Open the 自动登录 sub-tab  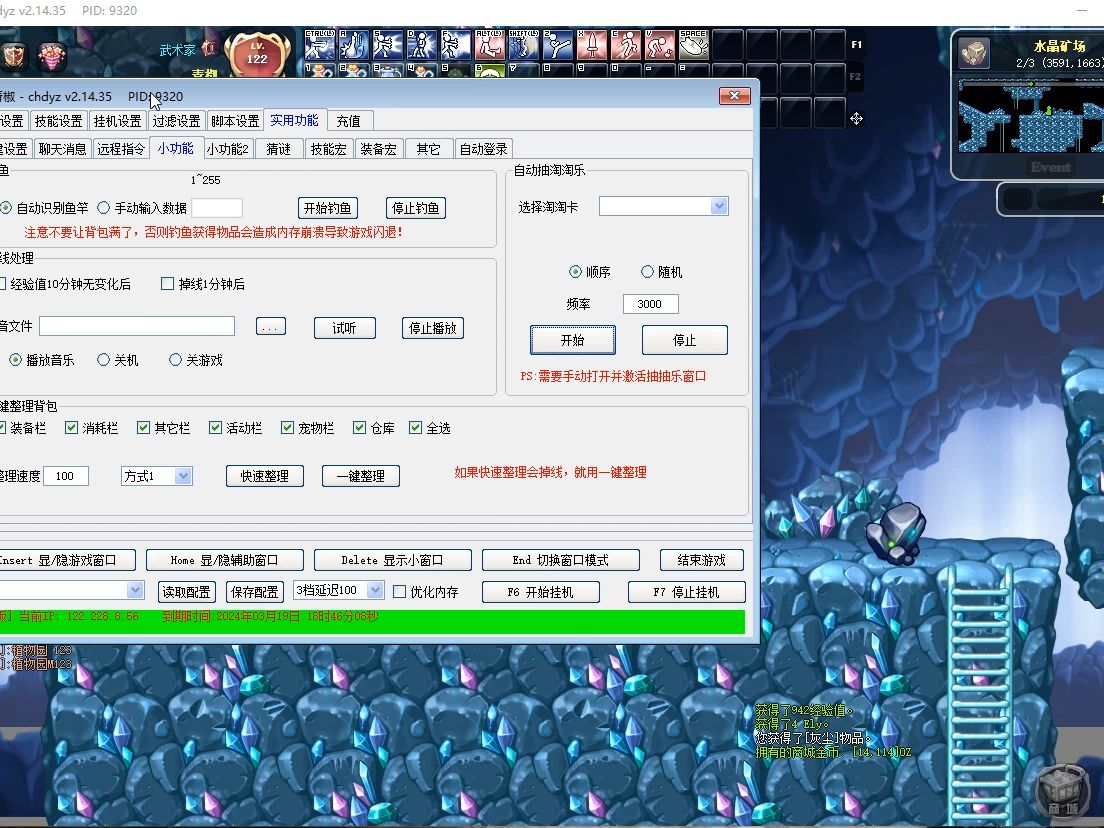[x=484, y=149]
